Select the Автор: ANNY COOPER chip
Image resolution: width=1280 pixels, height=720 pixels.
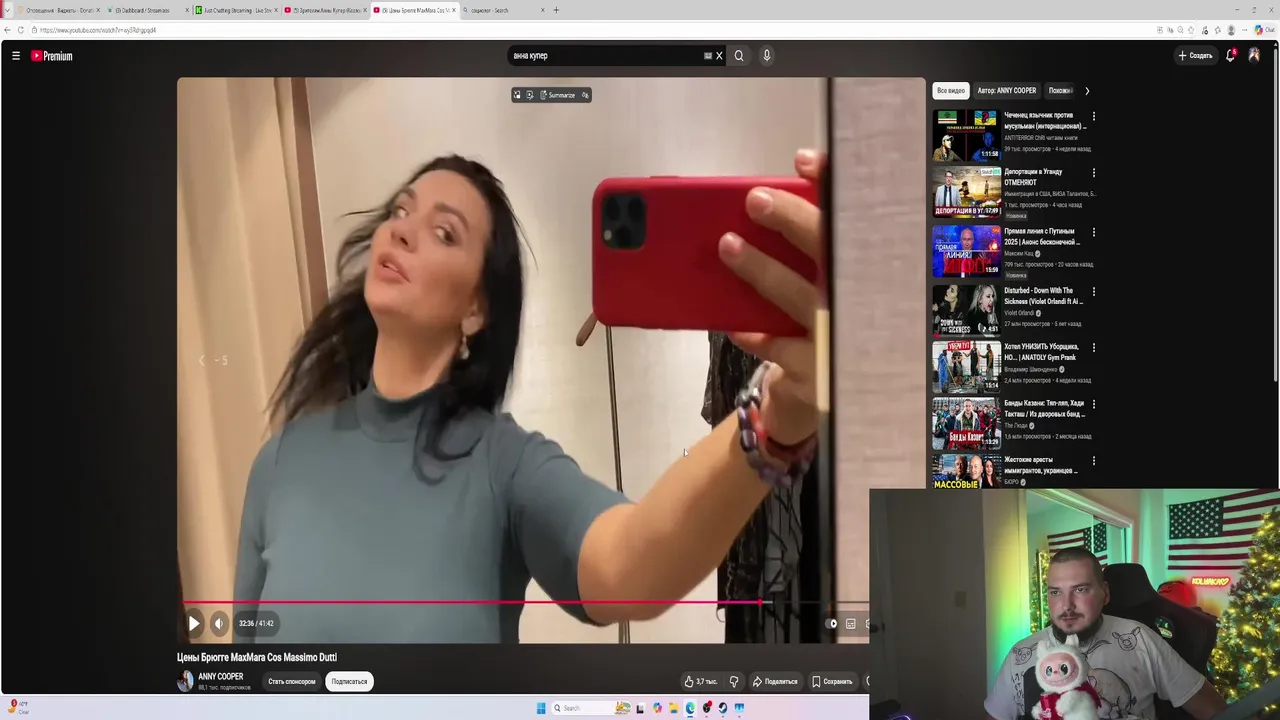point(1007,90)
